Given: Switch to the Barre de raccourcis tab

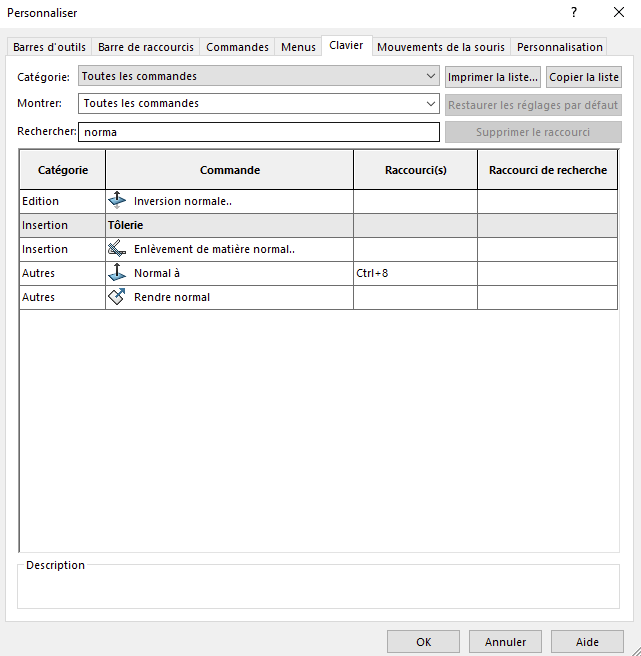Looking at the screenshot, I should click(146, 47).
